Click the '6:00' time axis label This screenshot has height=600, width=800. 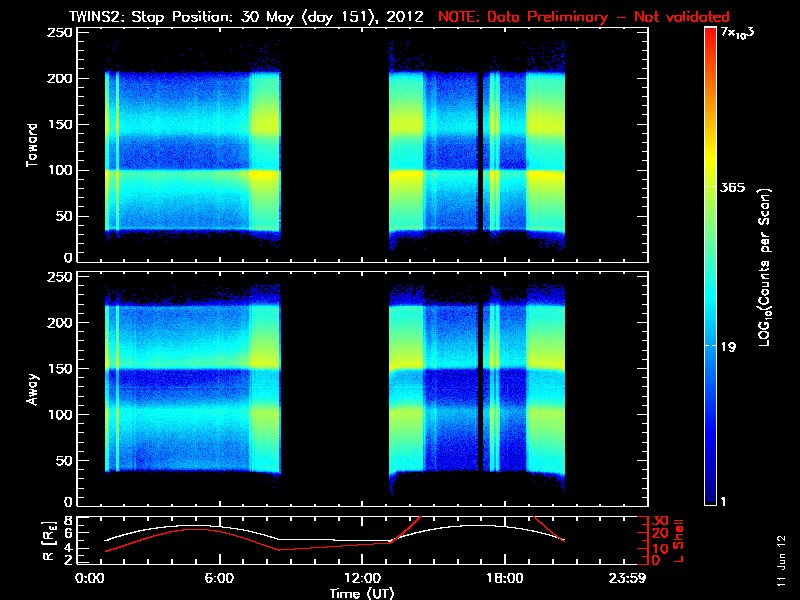pos(219,579)
